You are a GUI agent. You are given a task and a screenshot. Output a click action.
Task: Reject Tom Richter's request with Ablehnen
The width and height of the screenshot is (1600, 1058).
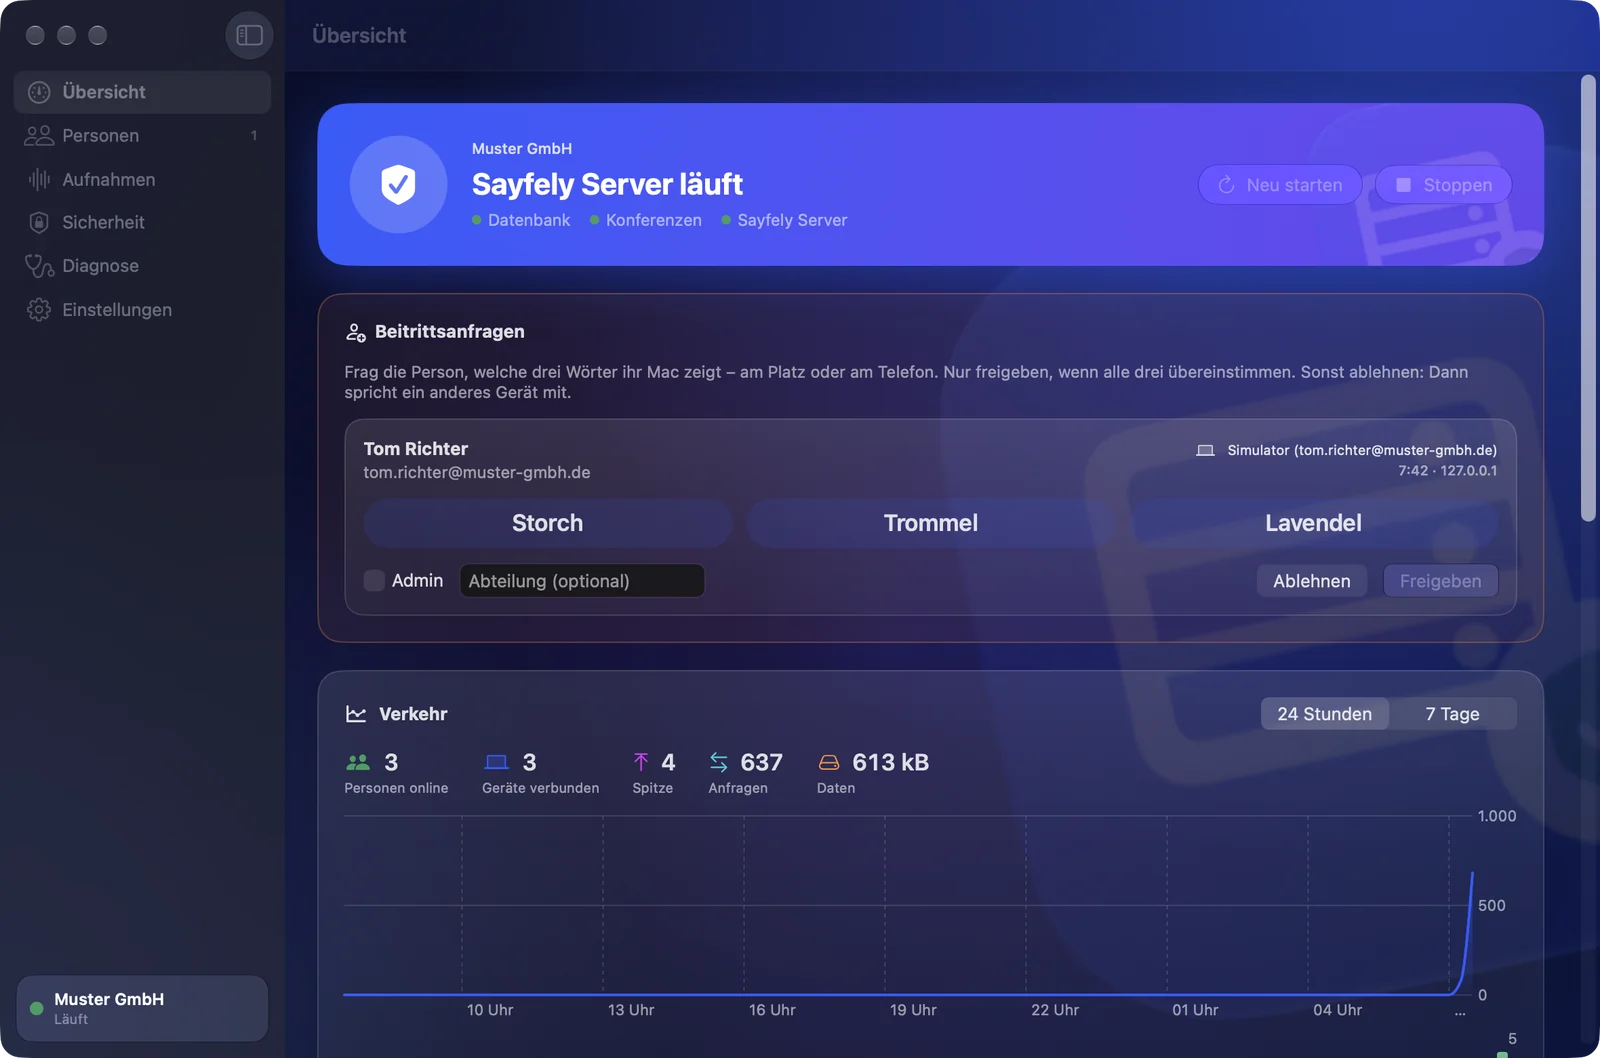1311,581
